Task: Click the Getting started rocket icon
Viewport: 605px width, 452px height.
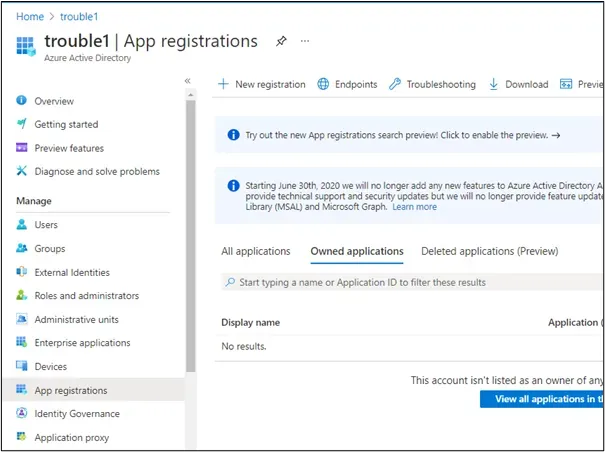Action: (x=22, y=124)
